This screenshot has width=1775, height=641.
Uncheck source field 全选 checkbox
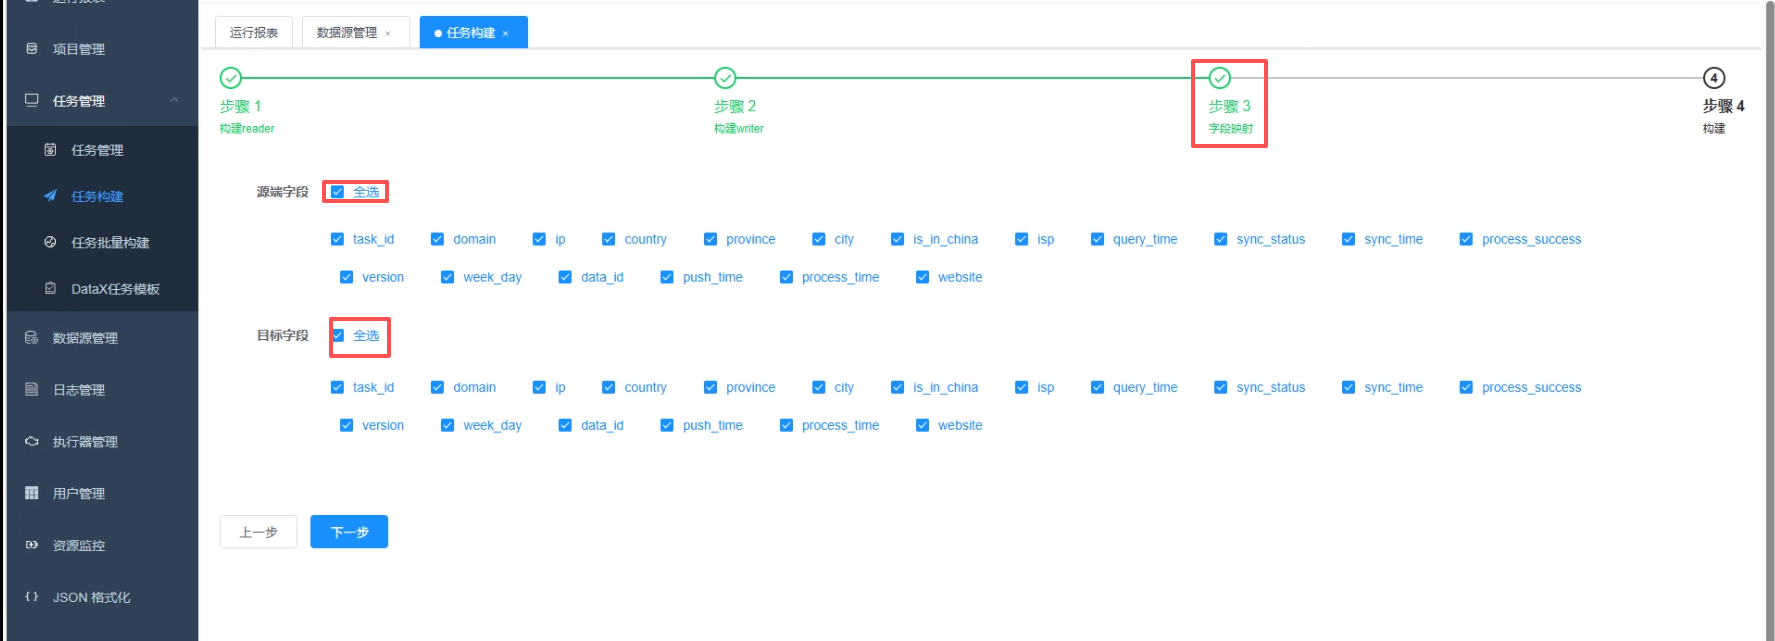pos(338,192)
